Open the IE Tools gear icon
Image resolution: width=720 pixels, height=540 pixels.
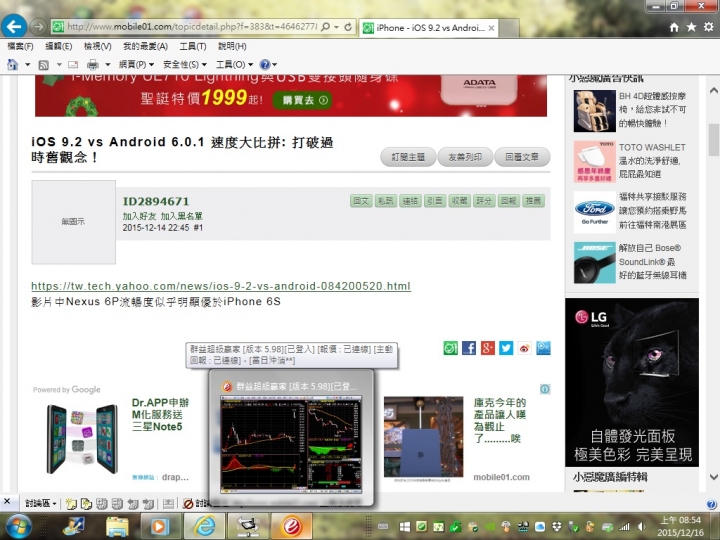click(709, 27)
